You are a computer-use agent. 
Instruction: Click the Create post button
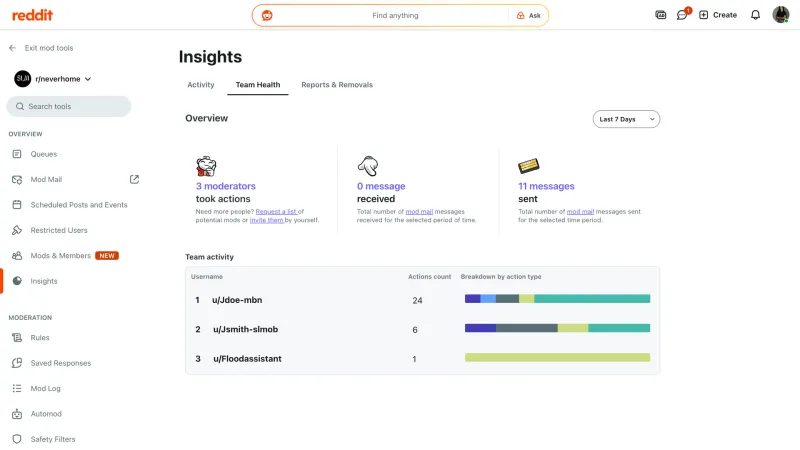click(717, 15)
